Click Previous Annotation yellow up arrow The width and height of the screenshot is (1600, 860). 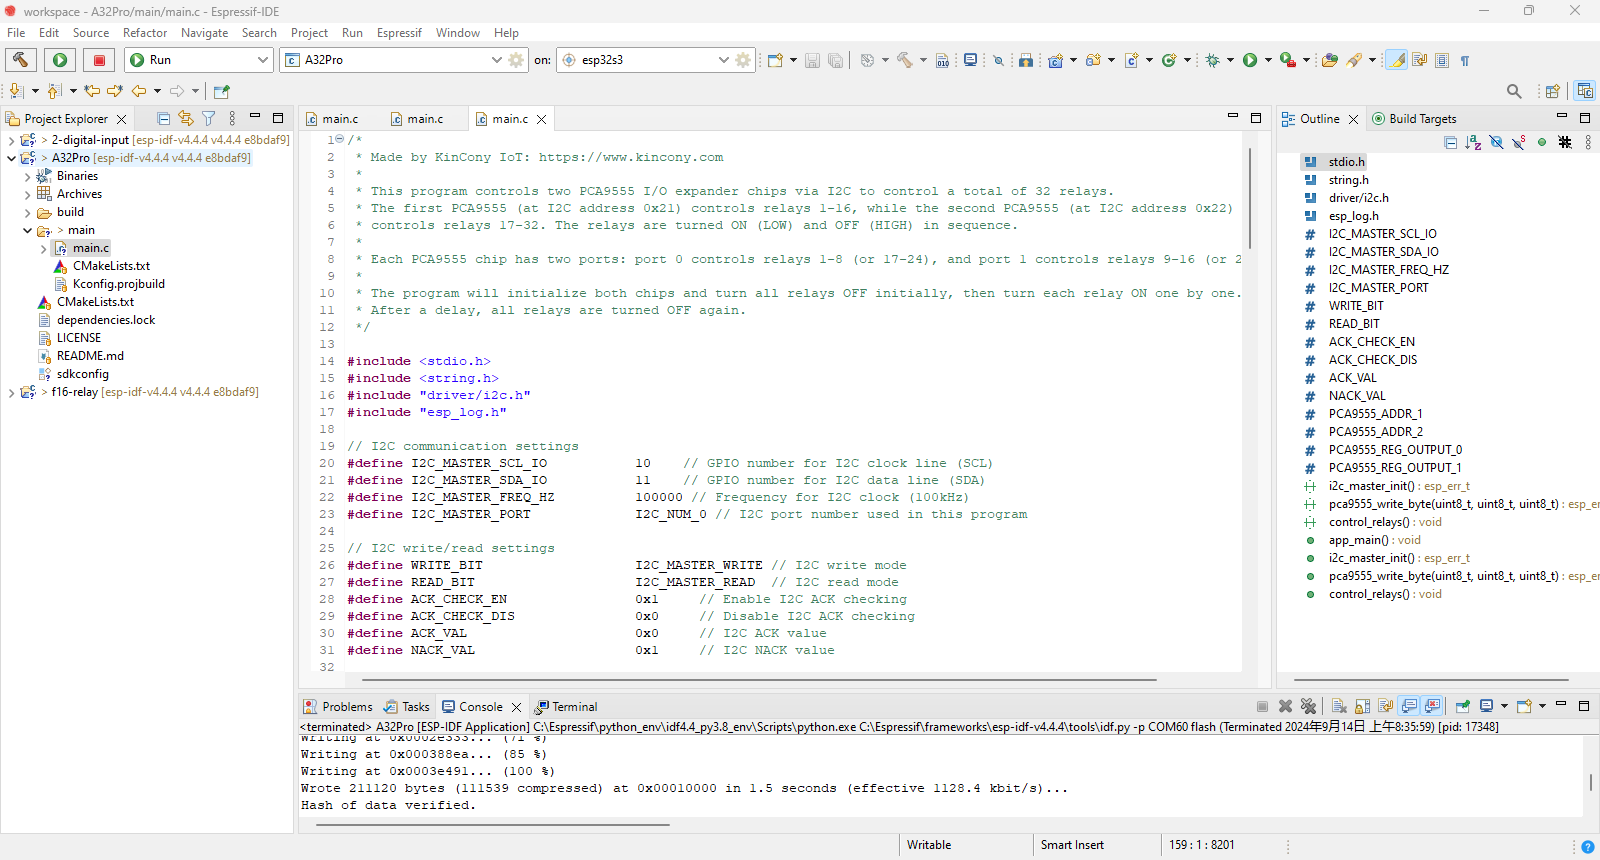[x=54, y=91]
